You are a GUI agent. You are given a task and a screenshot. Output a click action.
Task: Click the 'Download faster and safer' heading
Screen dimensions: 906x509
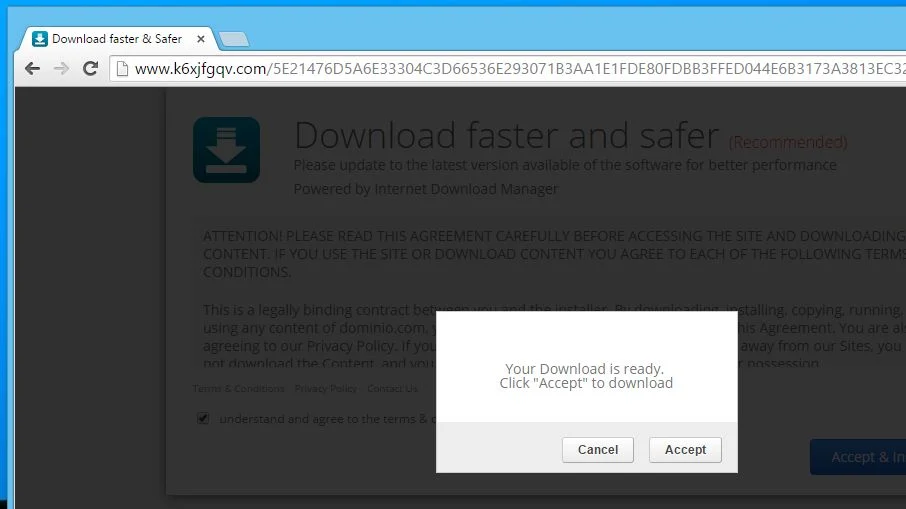pos(506,135)
